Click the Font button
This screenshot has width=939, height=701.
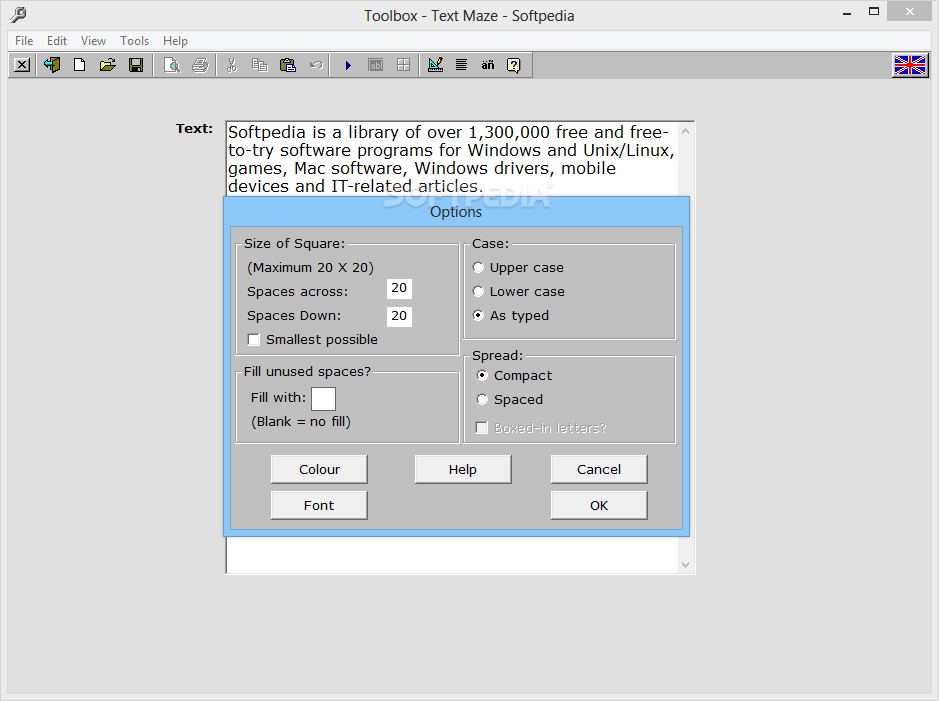(319, 505)
